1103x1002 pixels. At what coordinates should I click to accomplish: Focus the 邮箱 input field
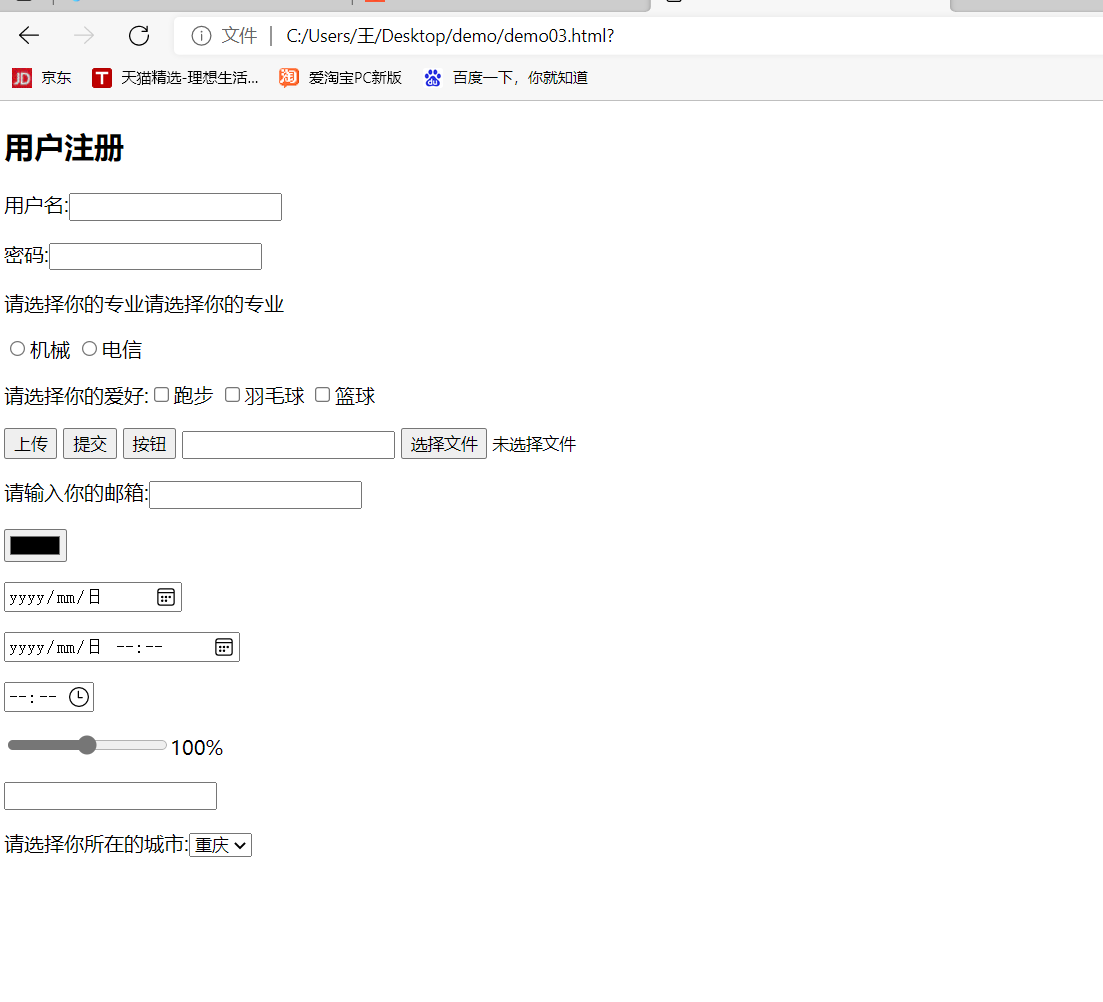(x=255, y=495)
